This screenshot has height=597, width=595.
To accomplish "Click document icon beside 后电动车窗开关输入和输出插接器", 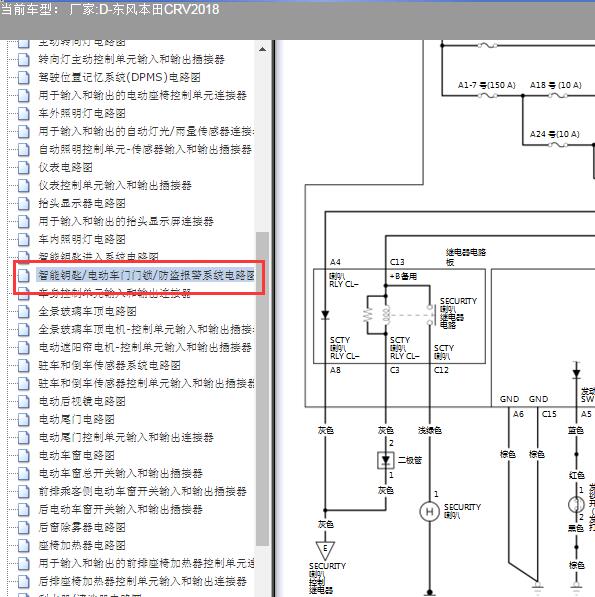I will (24, 510).
